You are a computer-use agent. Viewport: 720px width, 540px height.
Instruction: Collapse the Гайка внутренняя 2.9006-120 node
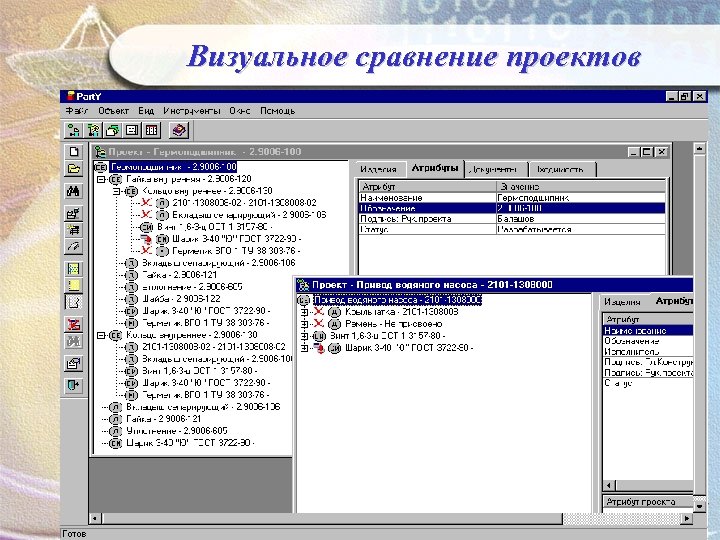tap(101, 179)
